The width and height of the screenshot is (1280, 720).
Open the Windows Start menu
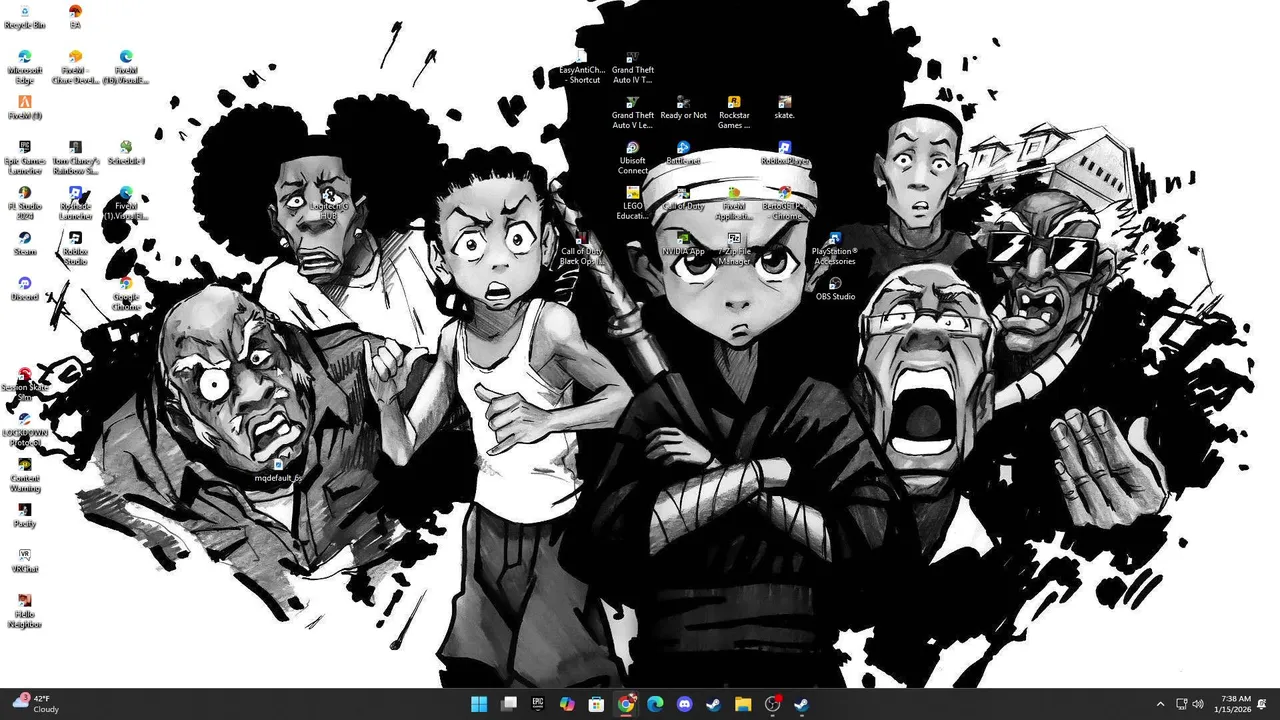pyautogui.click(x=479, y=704)
